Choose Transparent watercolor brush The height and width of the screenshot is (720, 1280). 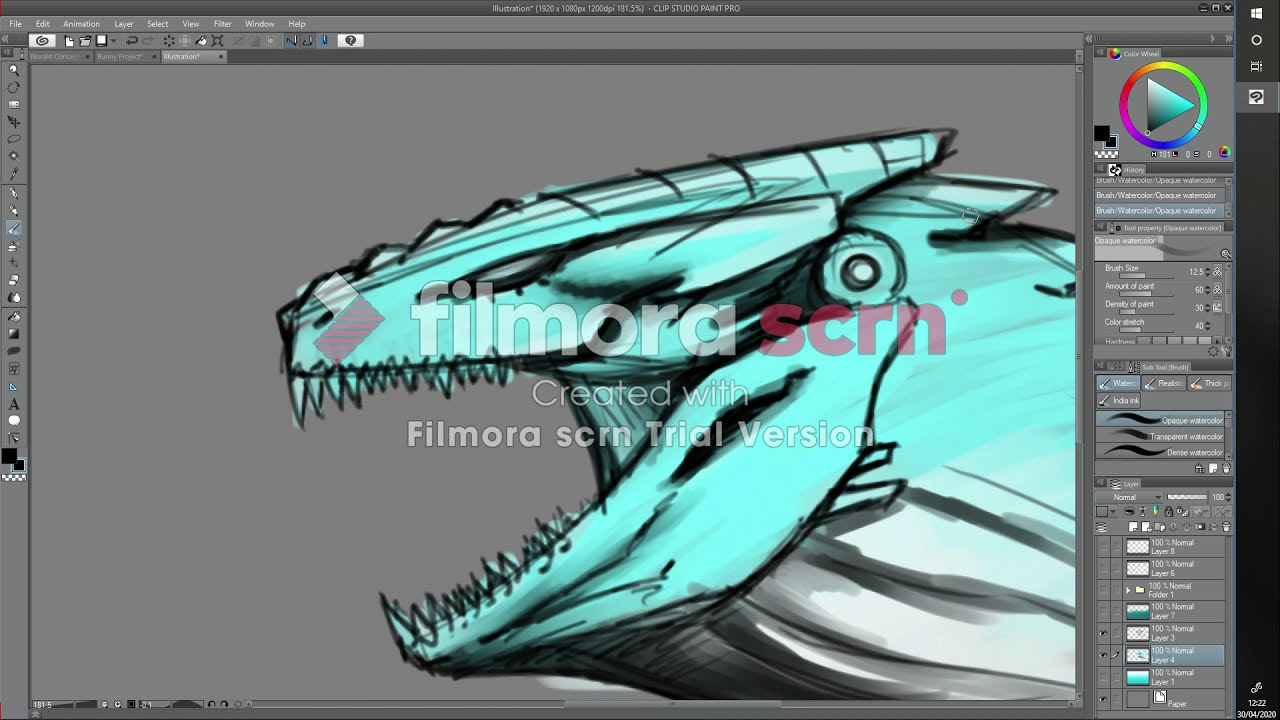[x=1160, y=436]
